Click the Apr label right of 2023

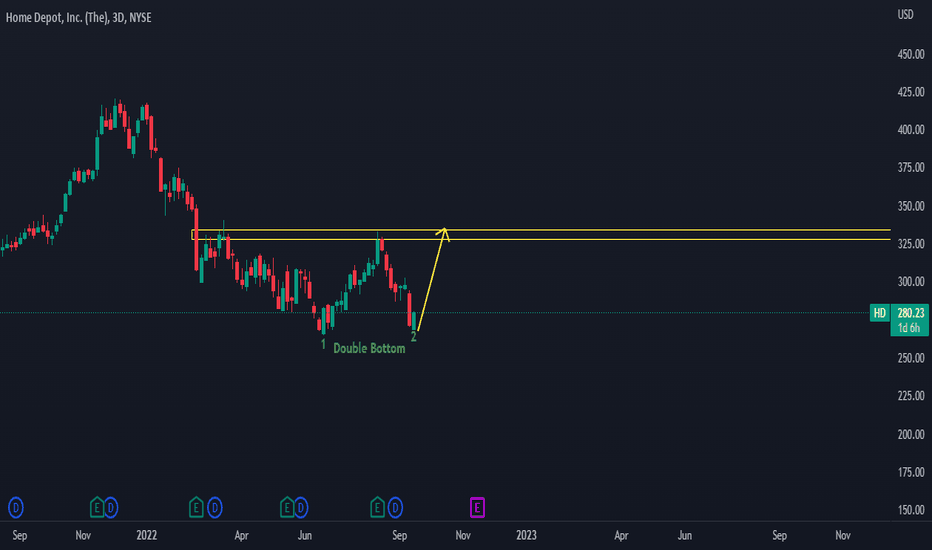click(621, 535)
